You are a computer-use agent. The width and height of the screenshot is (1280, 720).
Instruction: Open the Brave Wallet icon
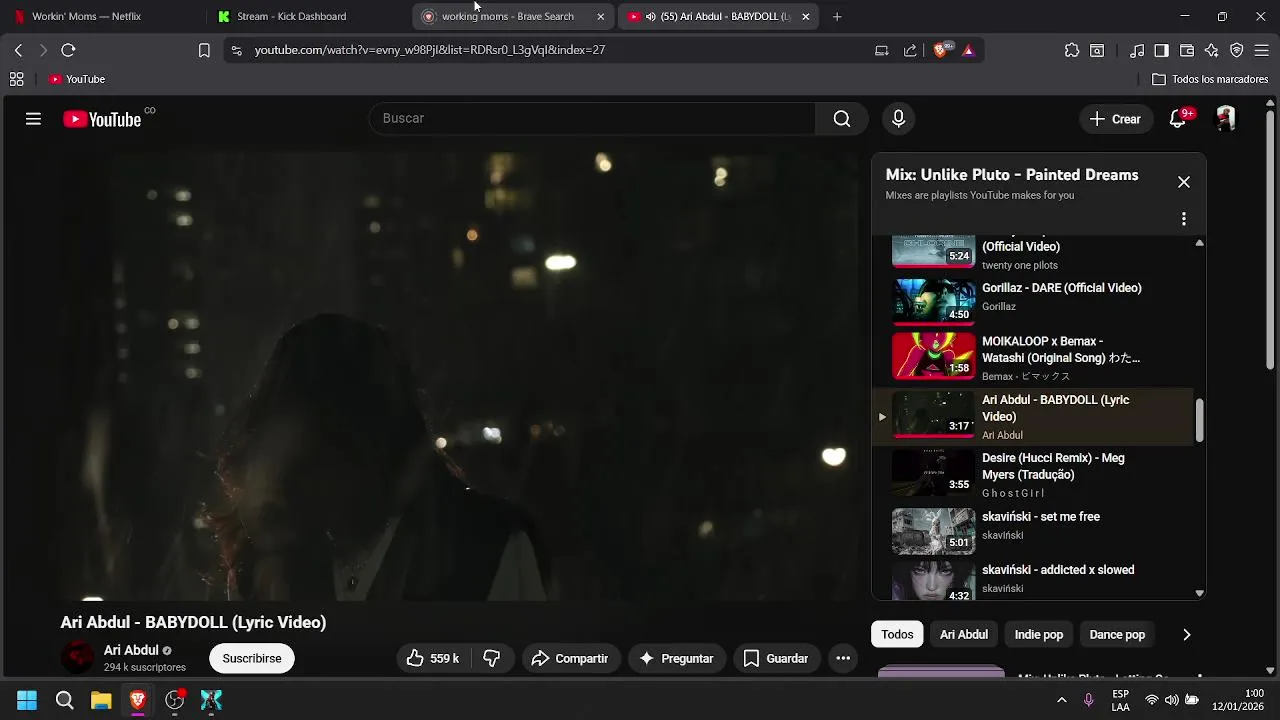(x=1187, y=50)
